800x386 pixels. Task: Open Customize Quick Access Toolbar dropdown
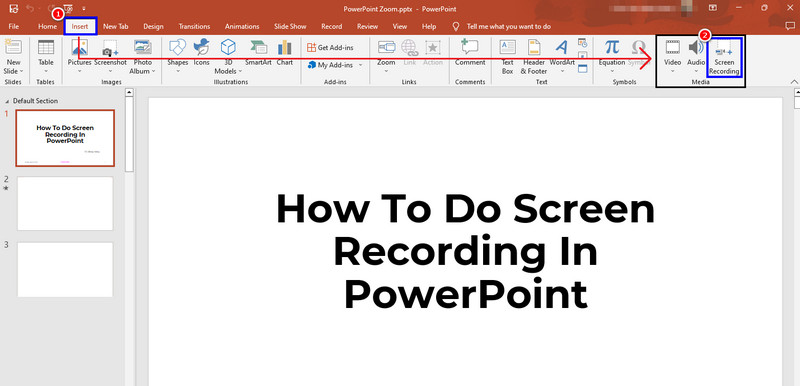click(x=84, y=9)
